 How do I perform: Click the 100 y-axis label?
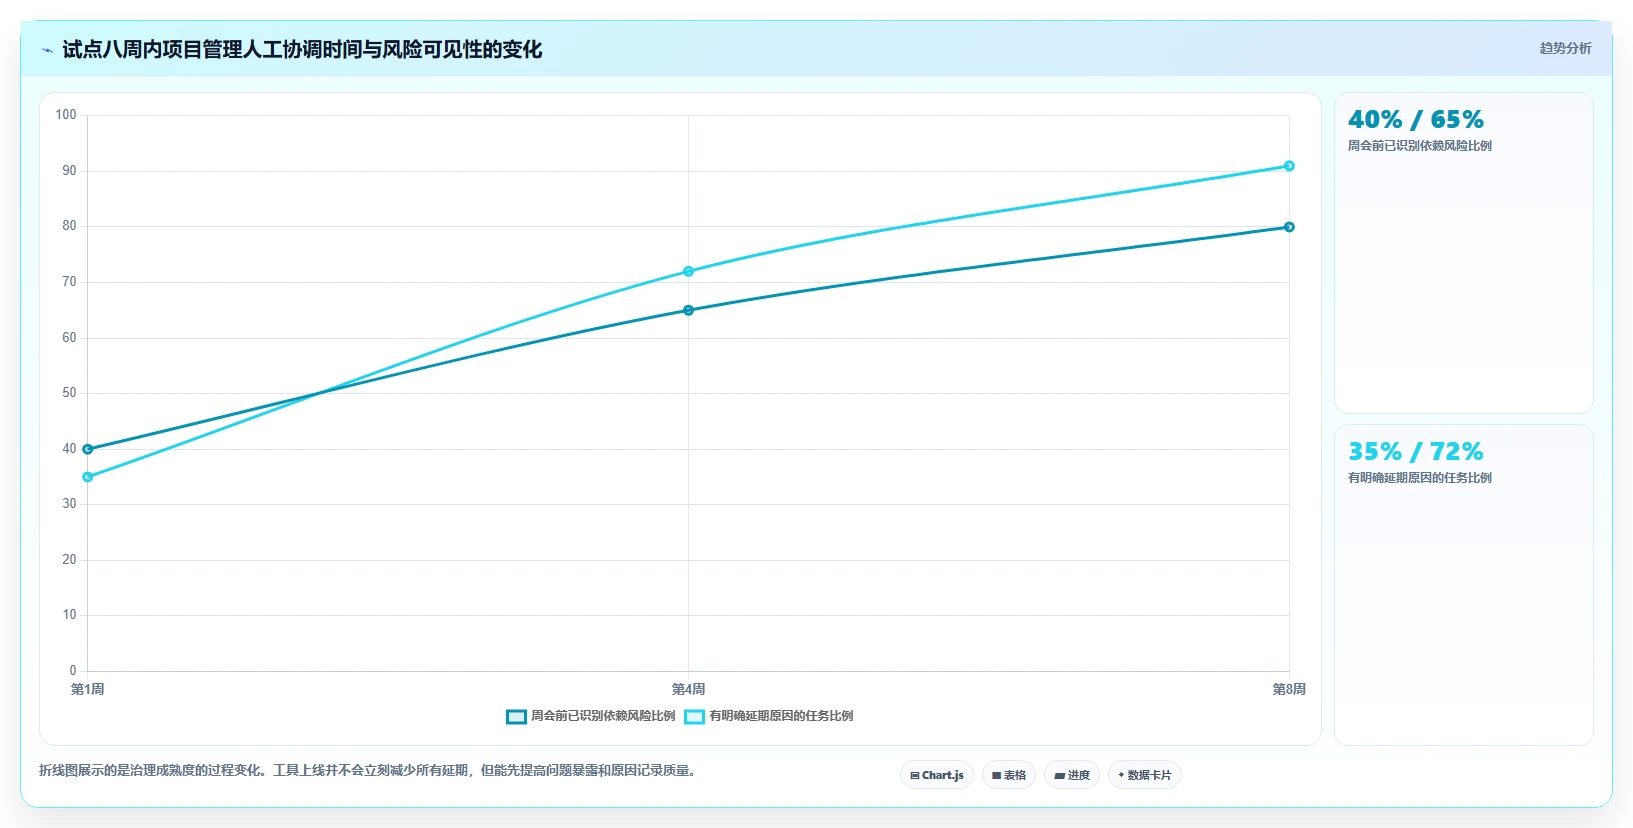tap(66, 115)
